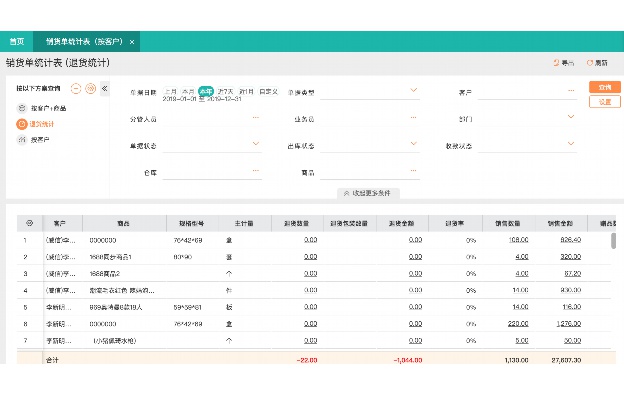Open sales amount link 826.40 in row 1
624x395 pixels.
click(571, 240)
